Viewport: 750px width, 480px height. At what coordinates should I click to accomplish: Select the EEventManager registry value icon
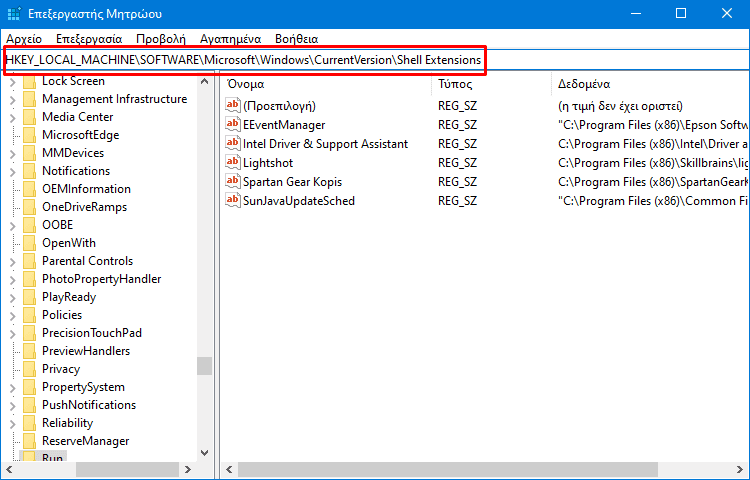click(x=232, y=124)
